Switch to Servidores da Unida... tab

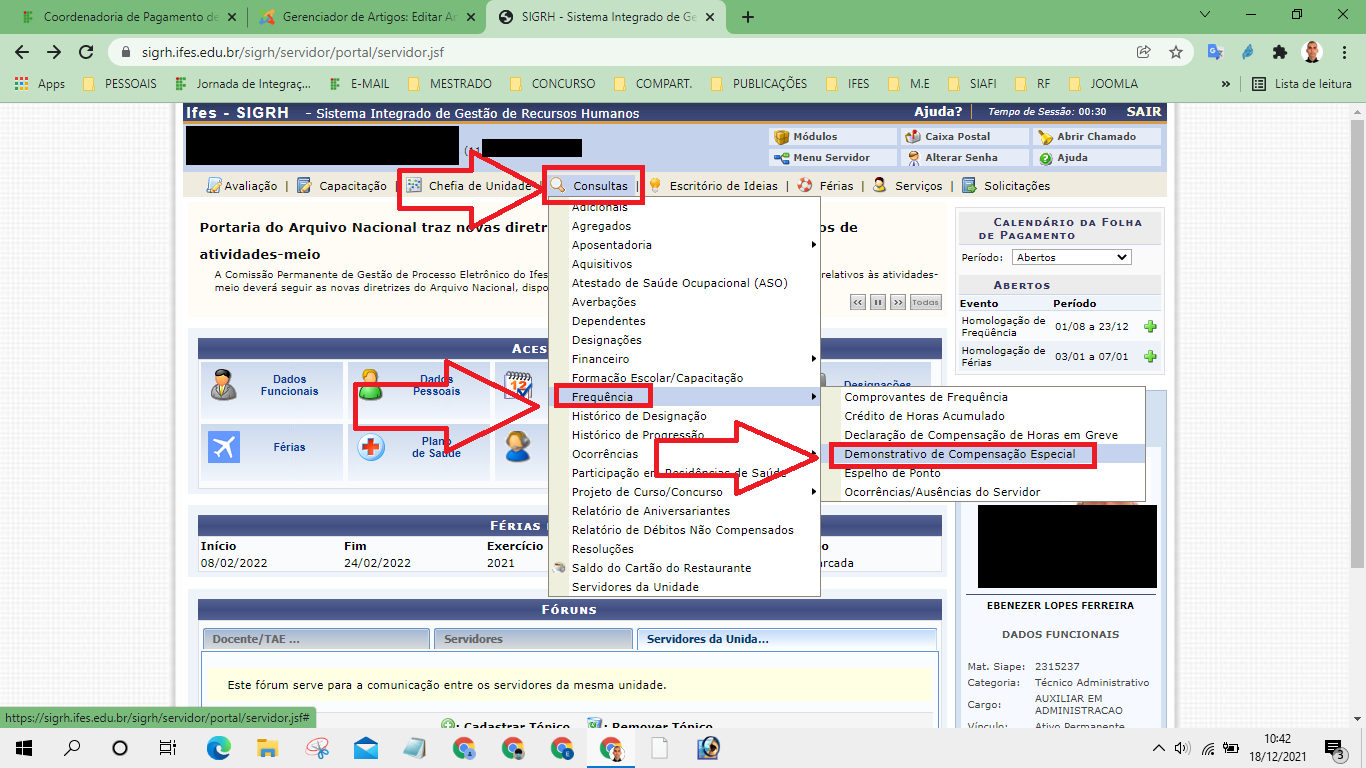(x=786, y=639)
